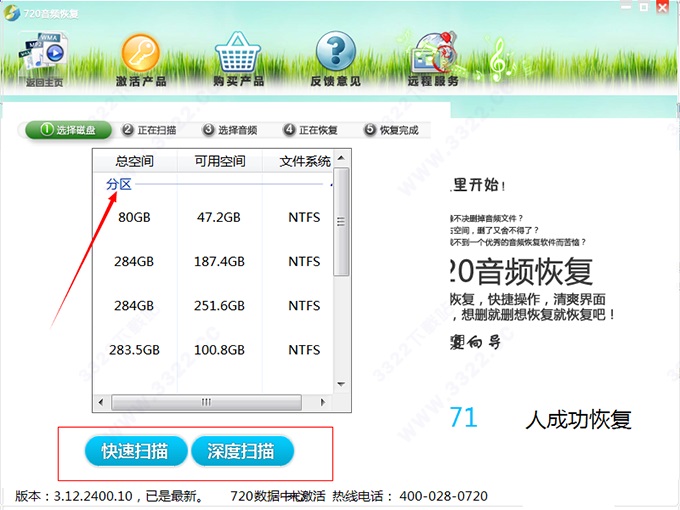
Task: Open 反馈意见 question mark icon
Action: click(336, 56)
